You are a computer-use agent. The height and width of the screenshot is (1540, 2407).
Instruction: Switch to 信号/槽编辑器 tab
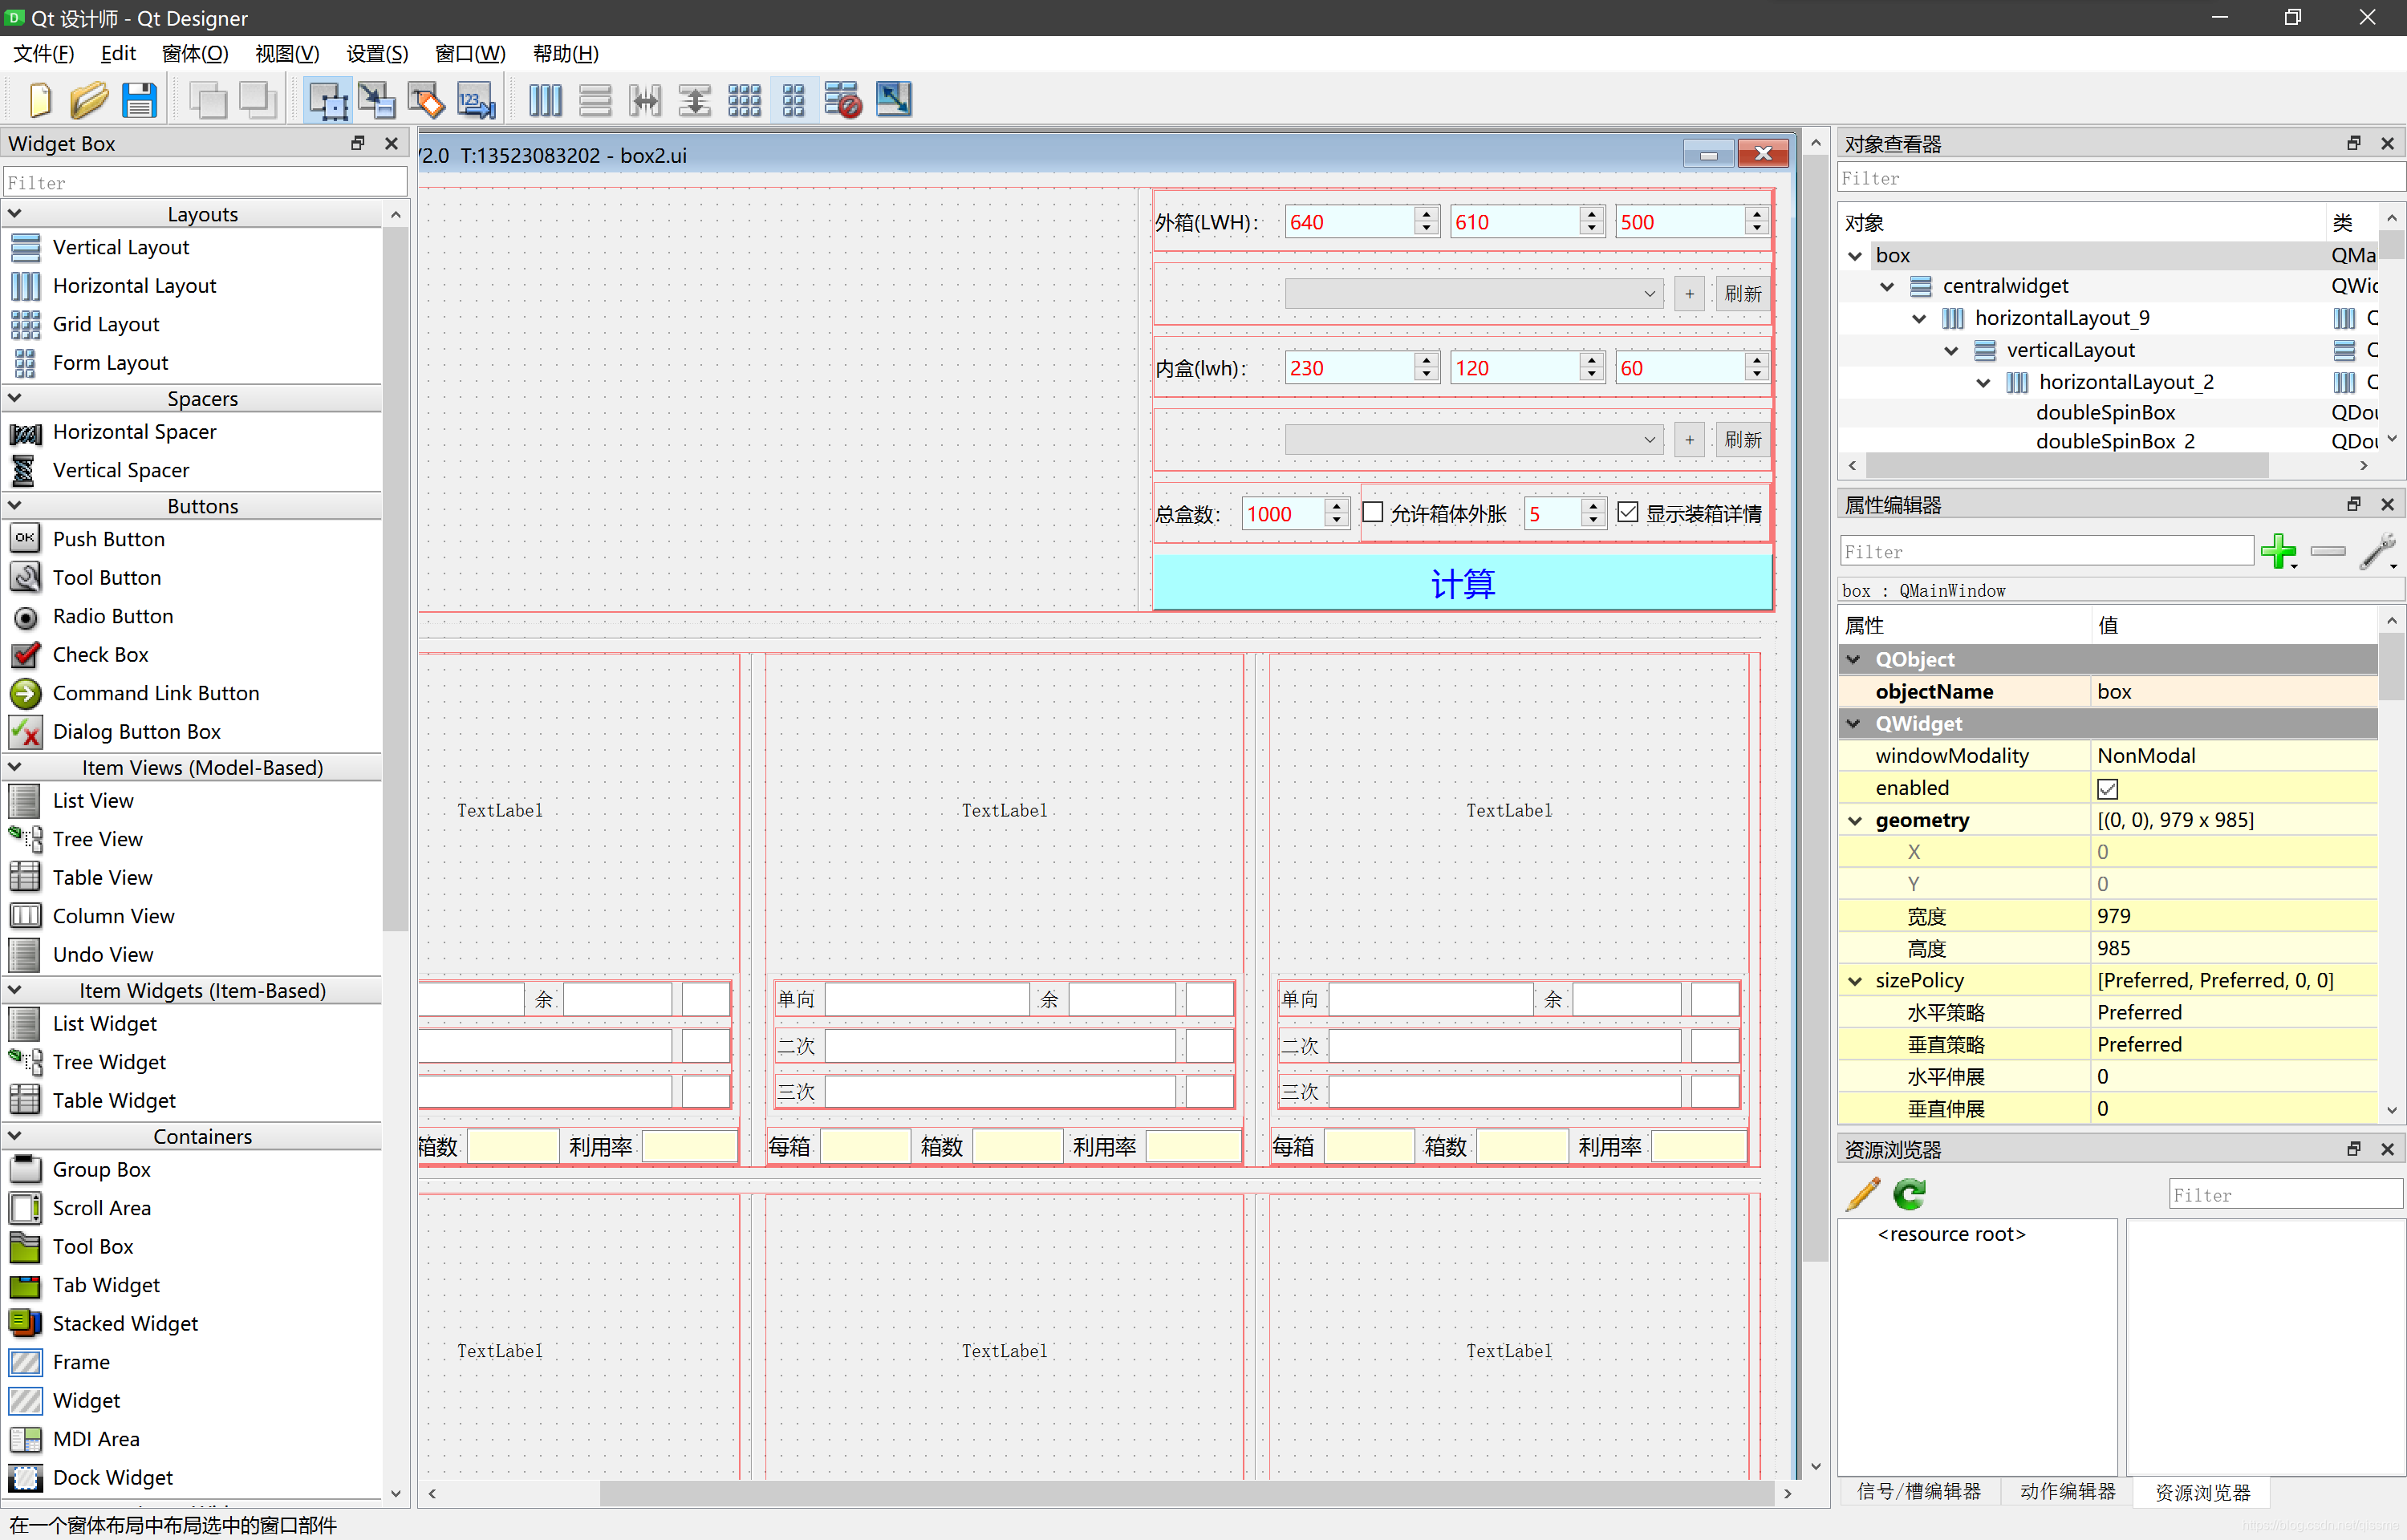[1918, 1491]
